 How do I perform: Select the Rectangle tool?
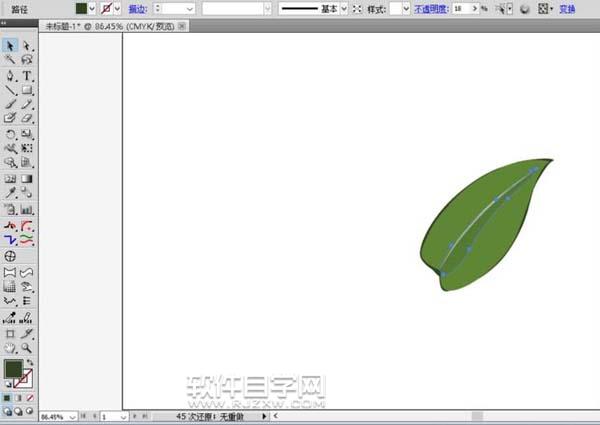(x=27, y=90)
